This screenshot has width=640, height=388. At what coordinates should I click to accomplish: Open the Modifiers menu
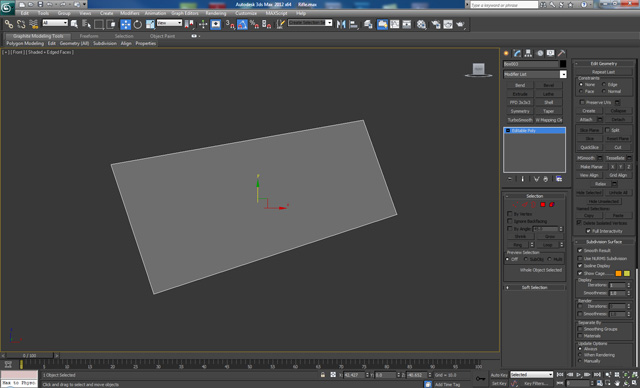tap(130, 13)
